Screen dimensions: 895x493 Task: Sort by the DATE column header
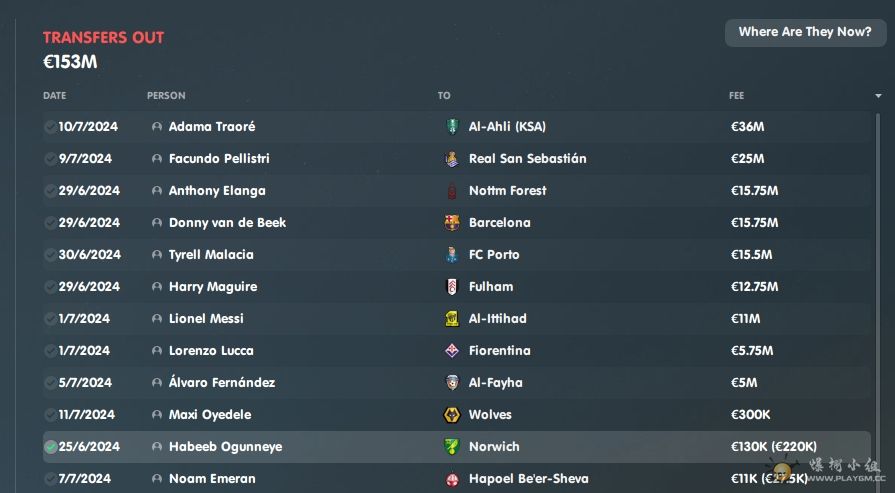pos(55,95)
